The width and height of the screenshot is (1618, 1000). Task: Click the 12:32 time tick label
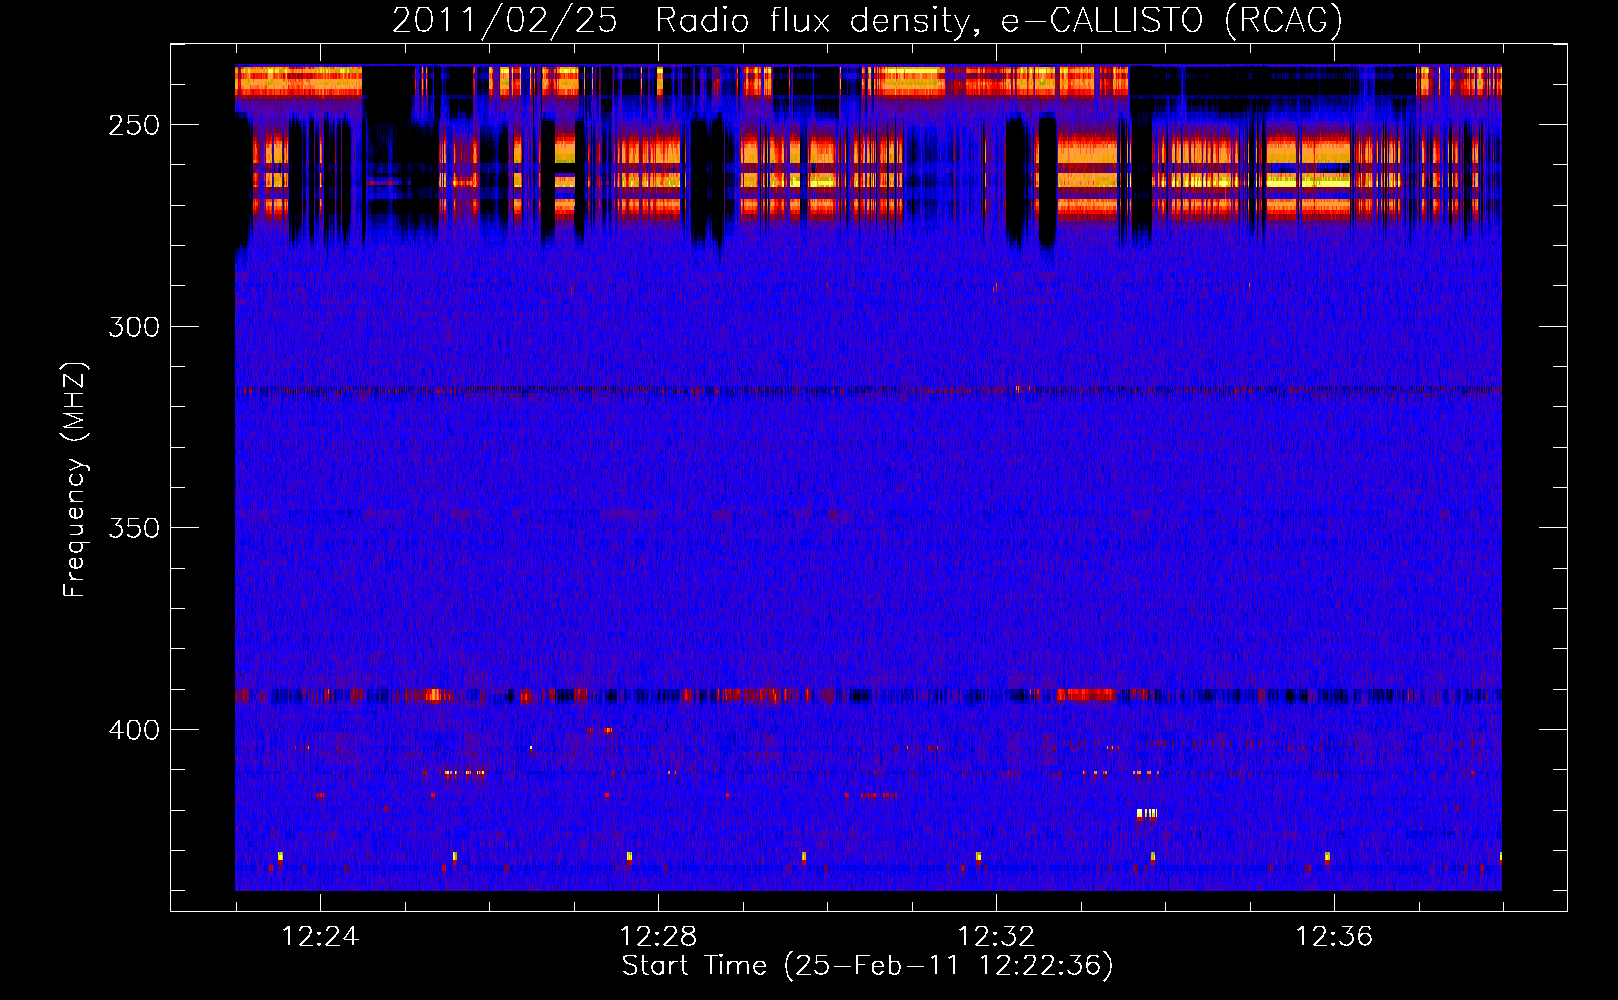pos(996,937)
